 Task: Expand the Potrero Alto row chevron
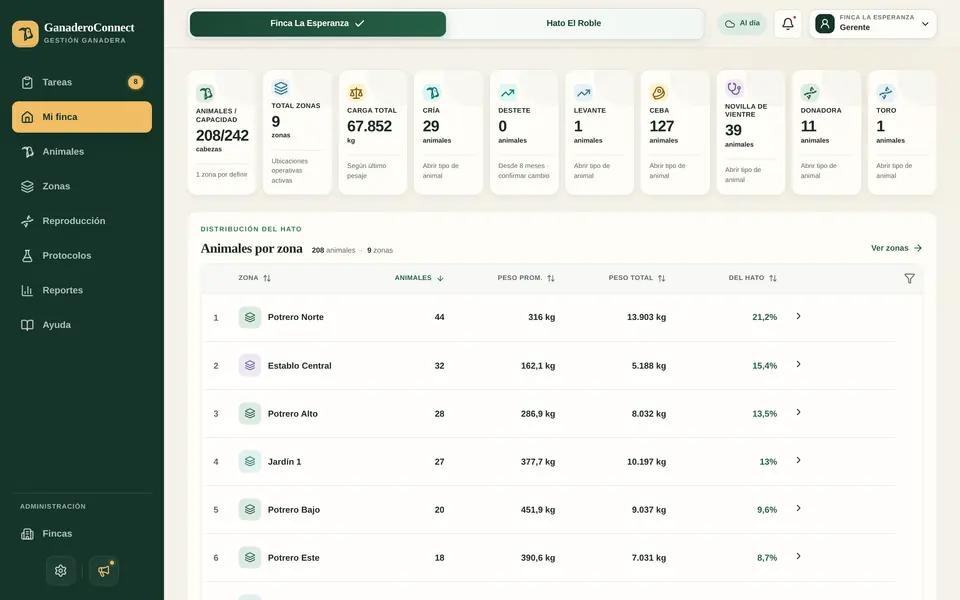pyautogui.click(x=798, y=412)
